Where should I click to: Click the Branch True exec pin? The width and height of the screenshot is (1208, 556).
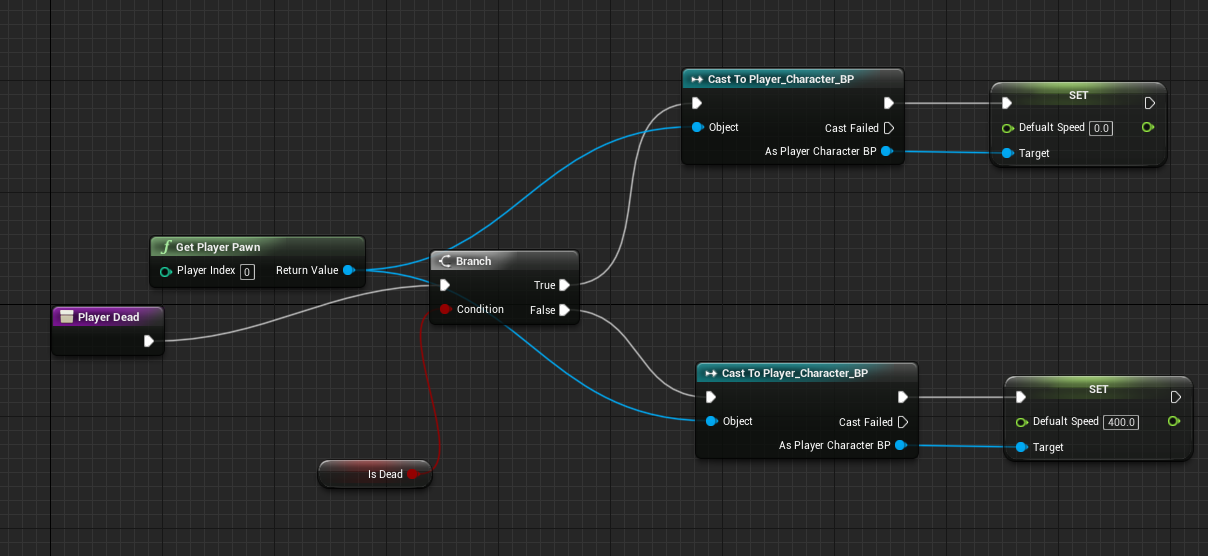coord(565,285)
